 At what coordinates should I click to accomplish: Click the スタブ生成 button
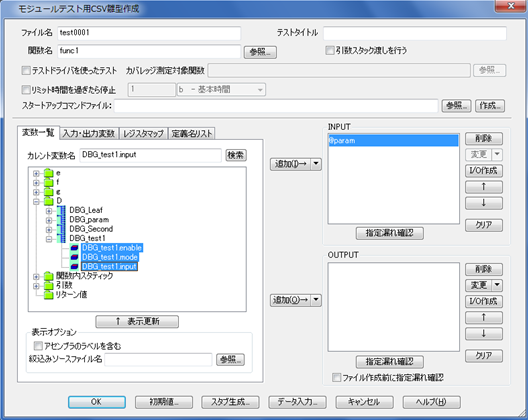230,402
